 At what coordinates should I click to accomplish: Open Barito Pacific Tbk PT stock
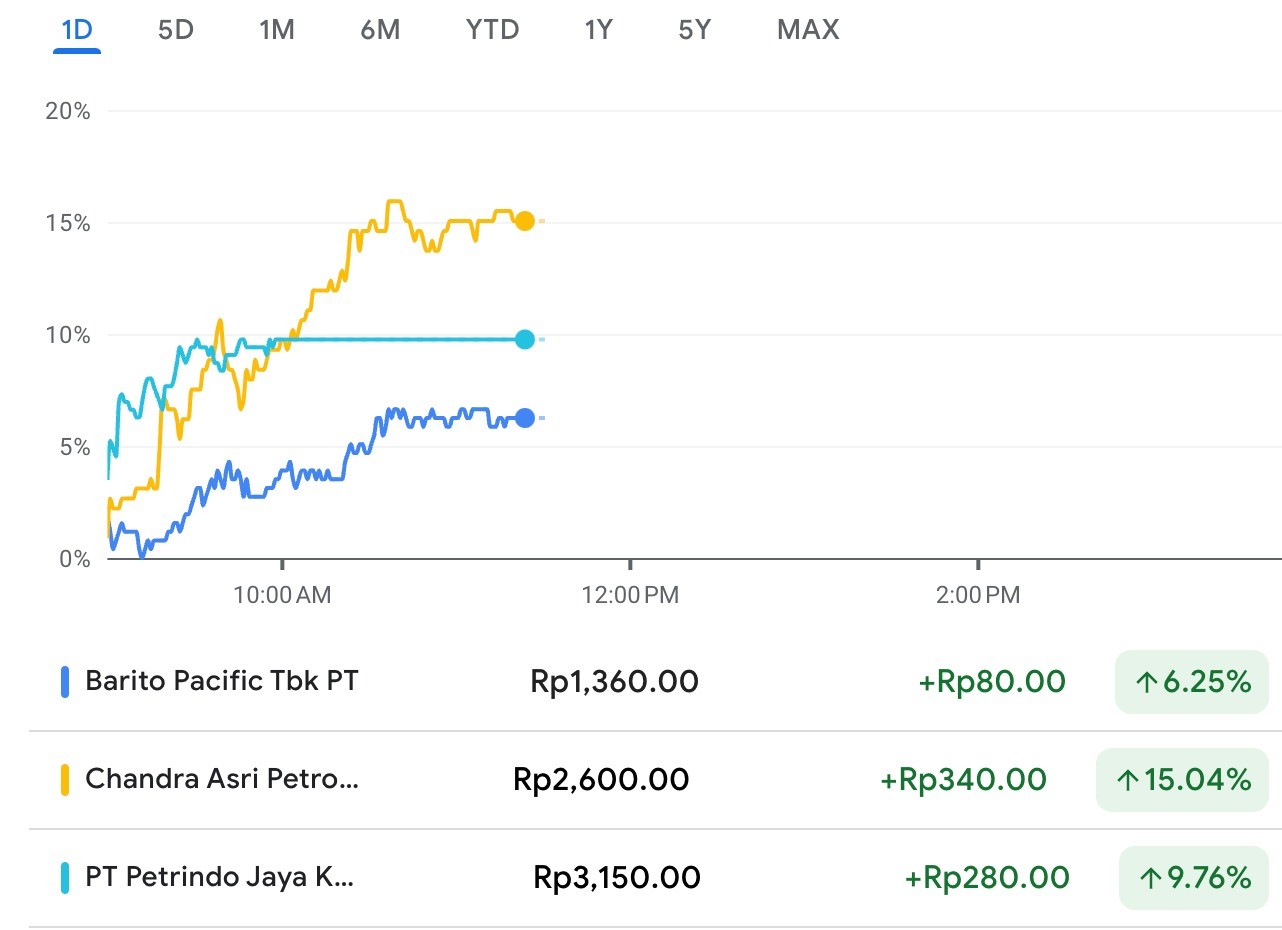pyautogui.click(x=655, y=682)
